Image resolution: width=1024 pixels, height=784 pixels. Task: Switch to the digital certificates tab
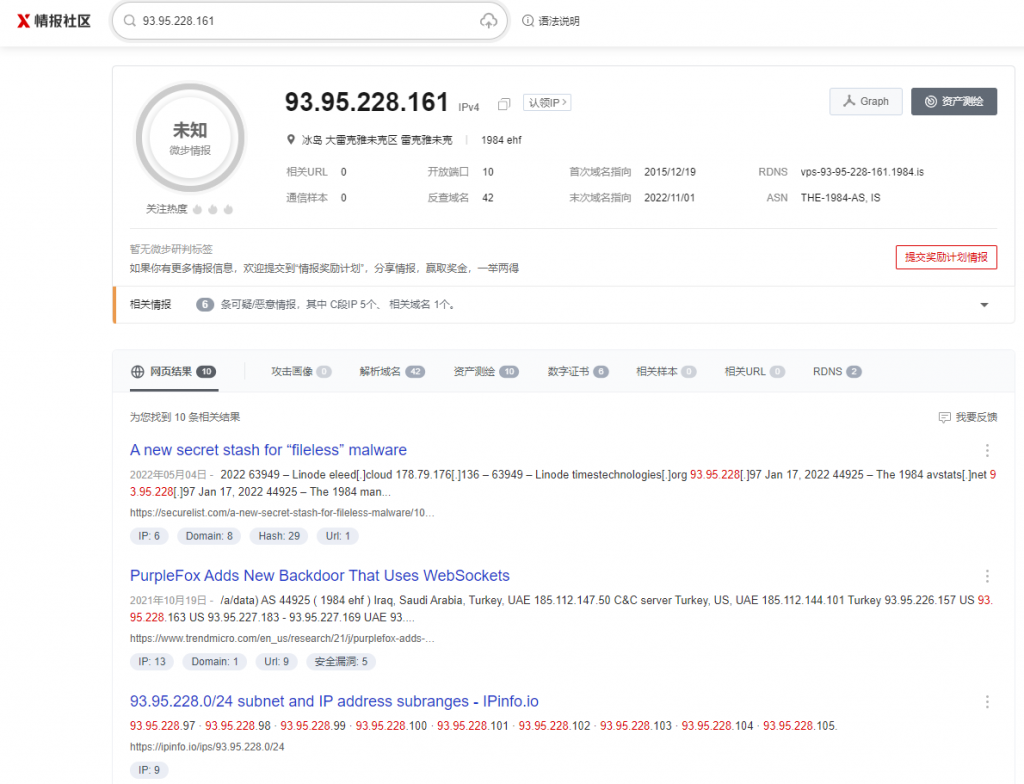578,372
